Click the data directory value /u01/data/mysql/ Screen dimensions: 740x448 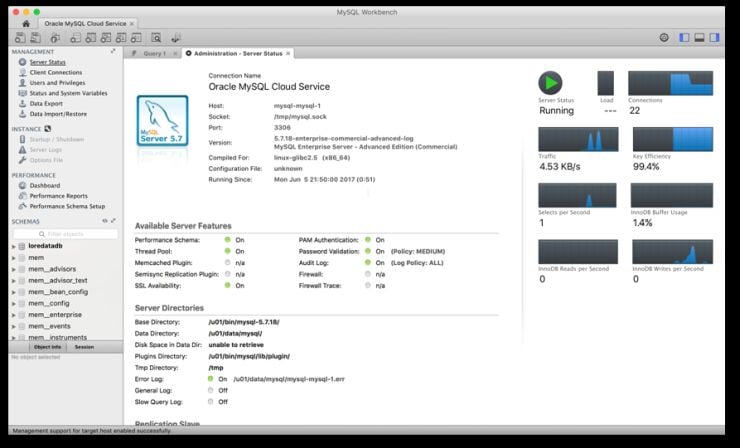tap(235, 333)
